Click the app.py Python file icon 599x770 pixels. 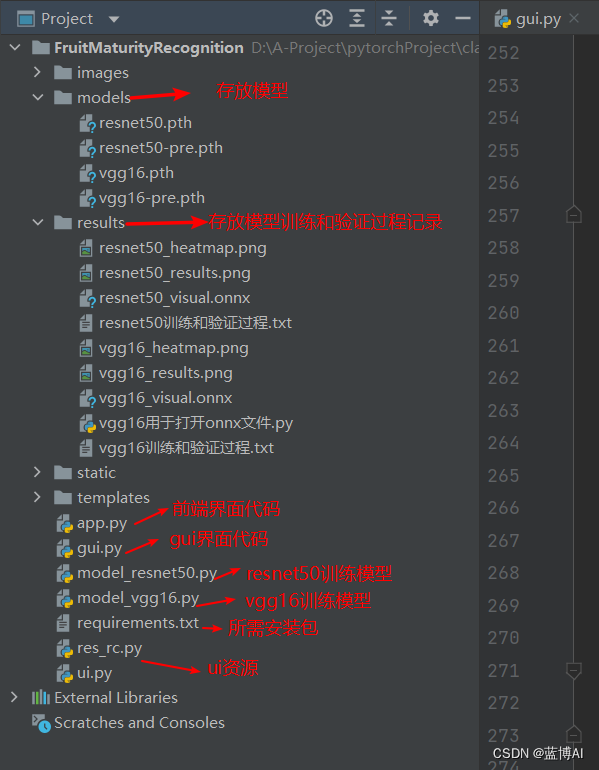[64, 523]
